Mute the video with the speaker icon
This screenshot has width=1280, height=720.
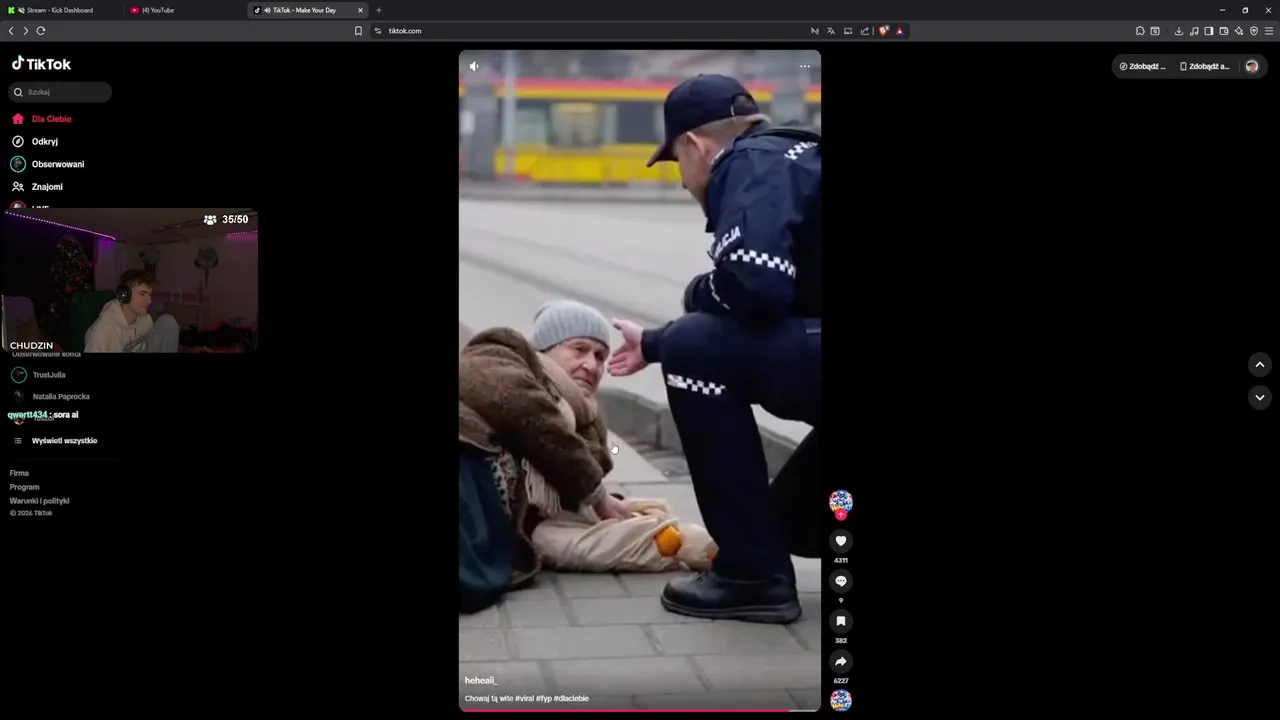coord(474,66)
